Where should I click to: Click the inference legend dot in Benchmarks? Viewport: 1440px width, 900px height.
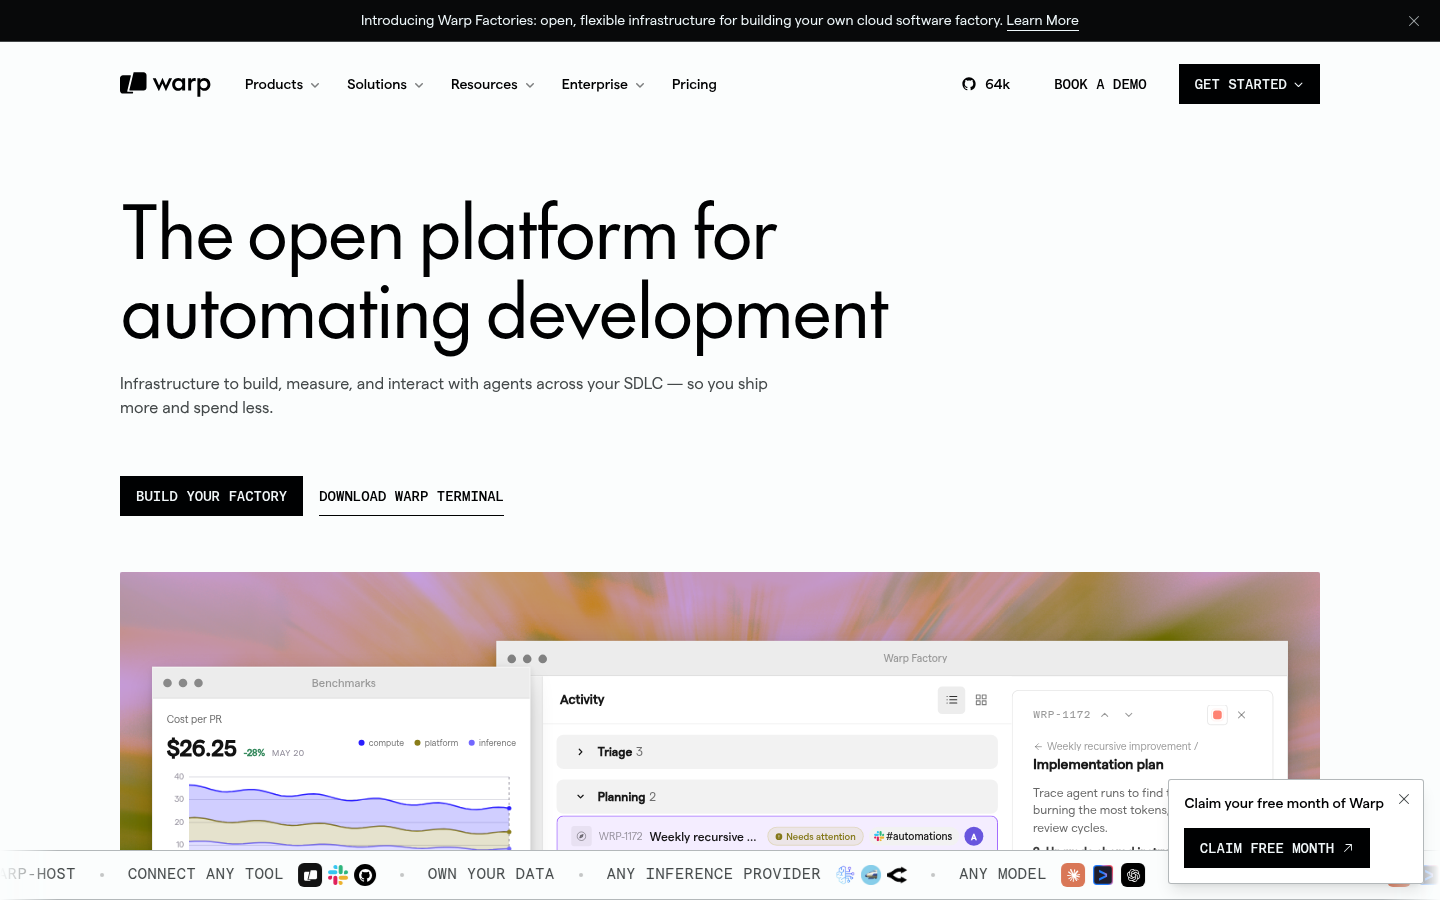tap(472, 743)
